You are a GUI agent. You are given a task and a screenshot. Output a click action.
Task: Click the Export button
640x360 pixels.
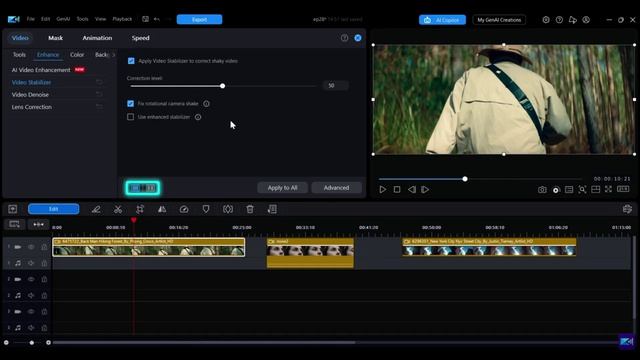pos(199,19)
